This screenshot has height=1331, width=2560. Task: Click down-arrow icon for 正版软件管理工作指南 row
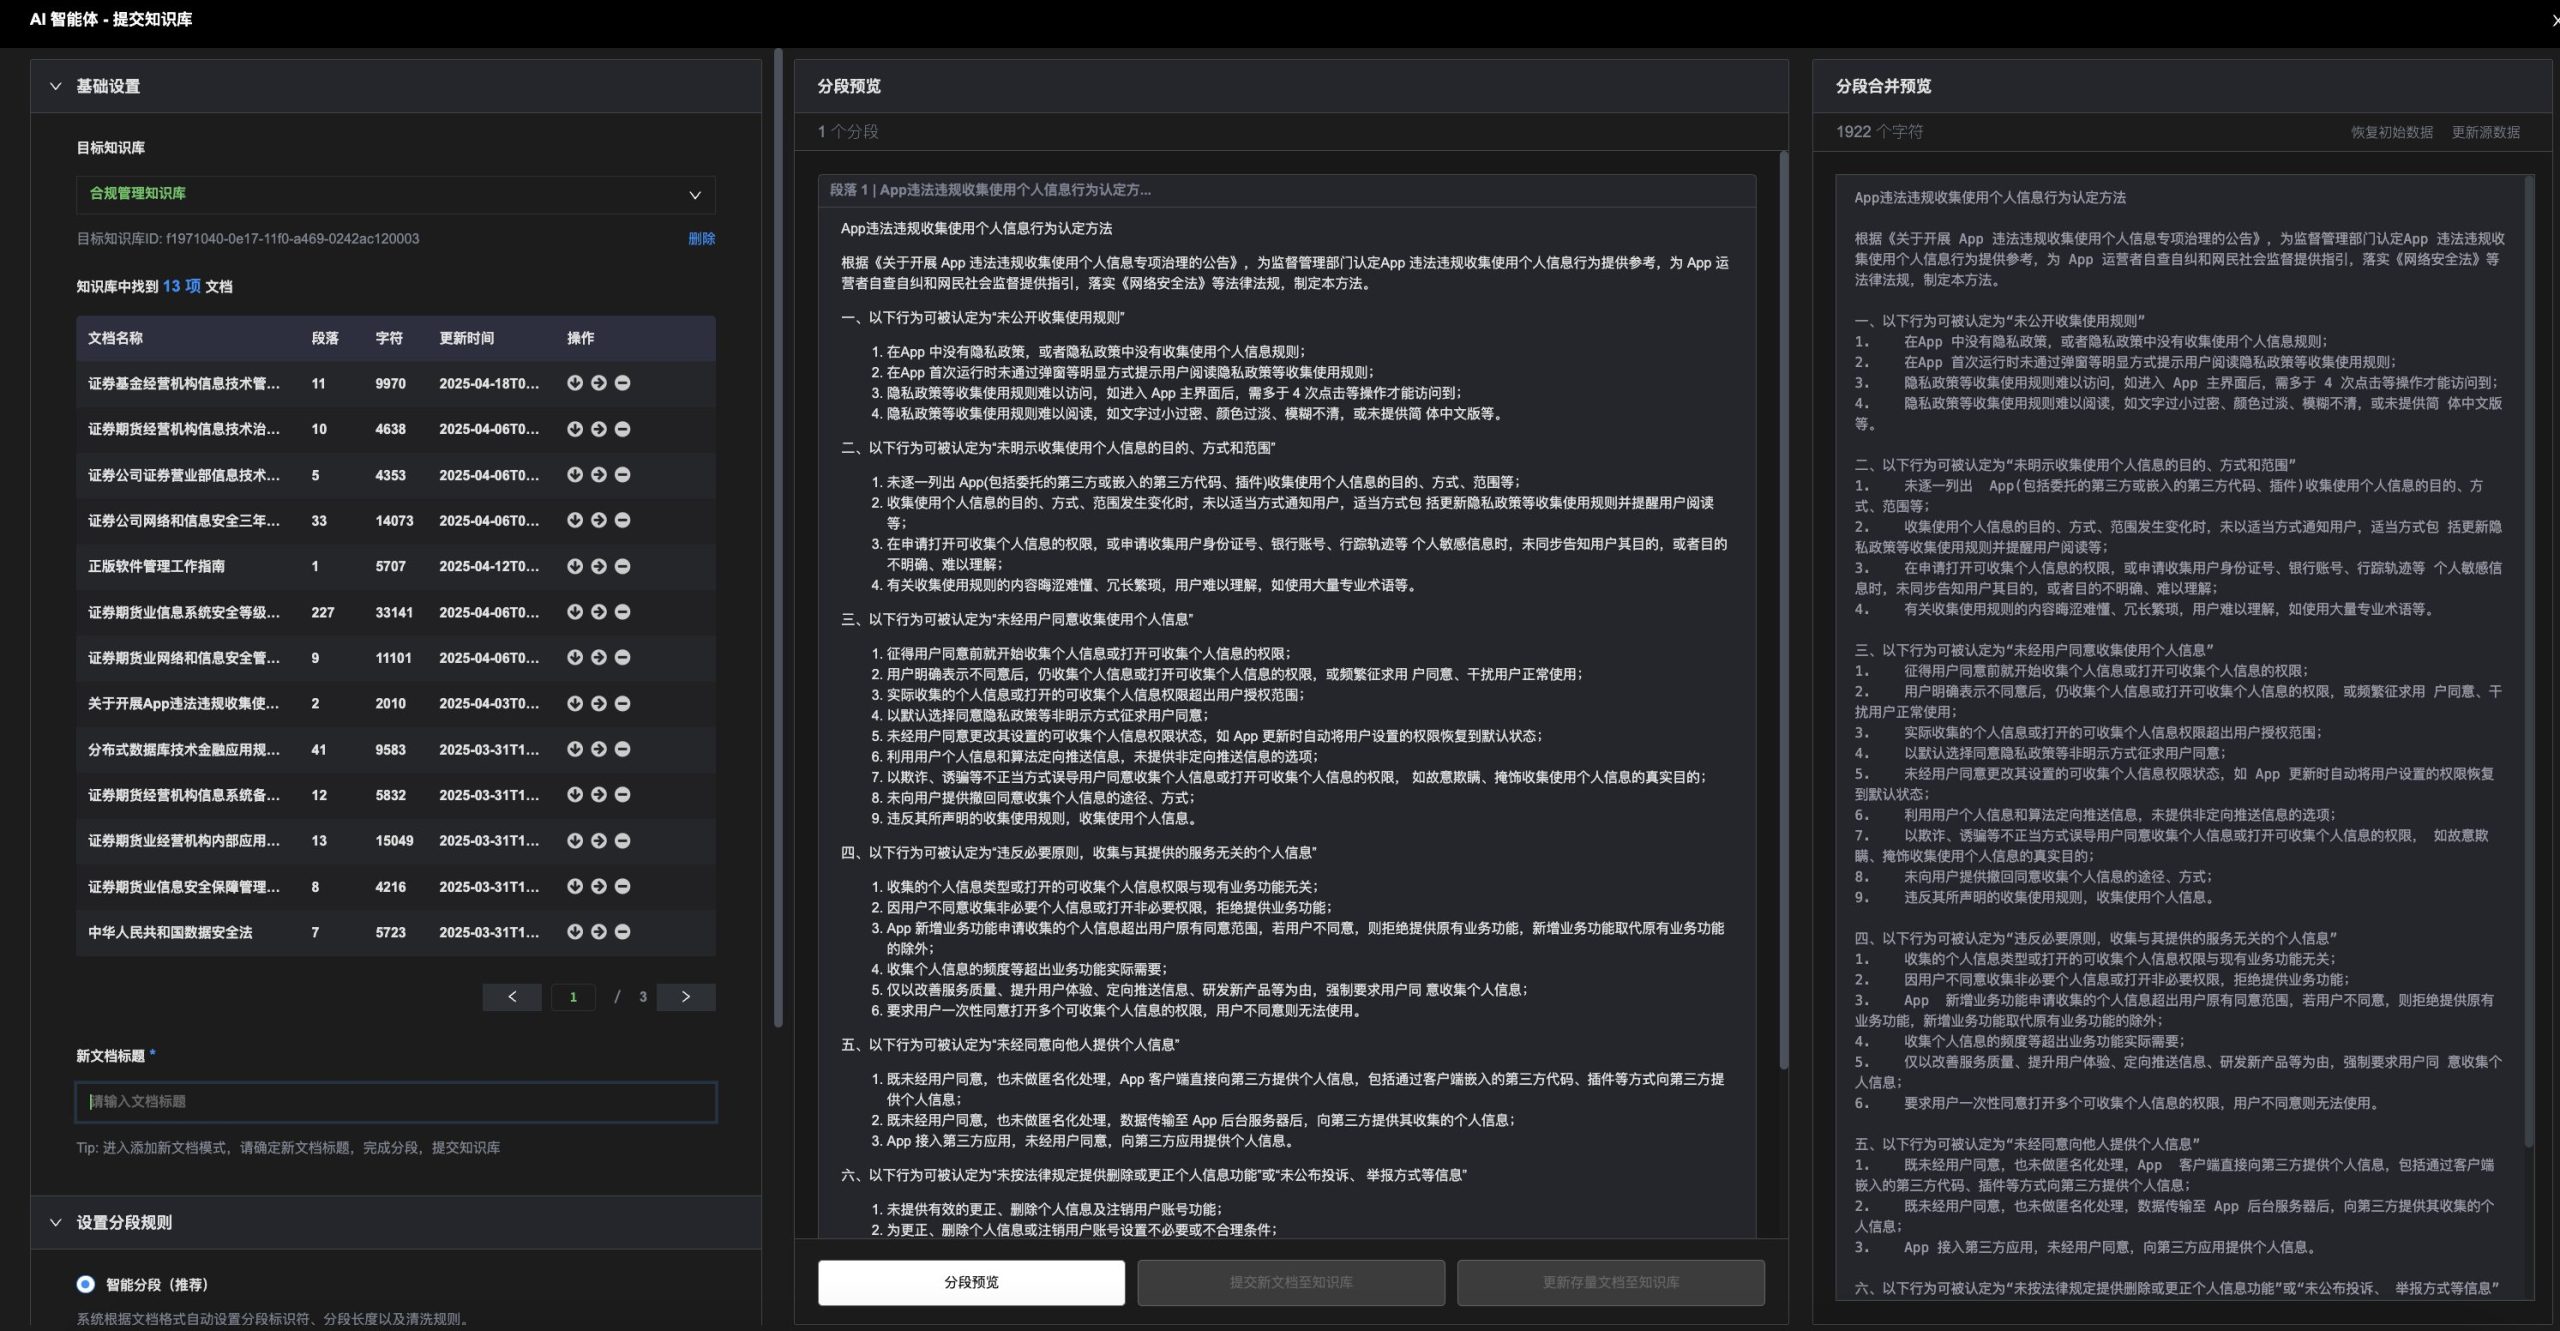(575, 566)
